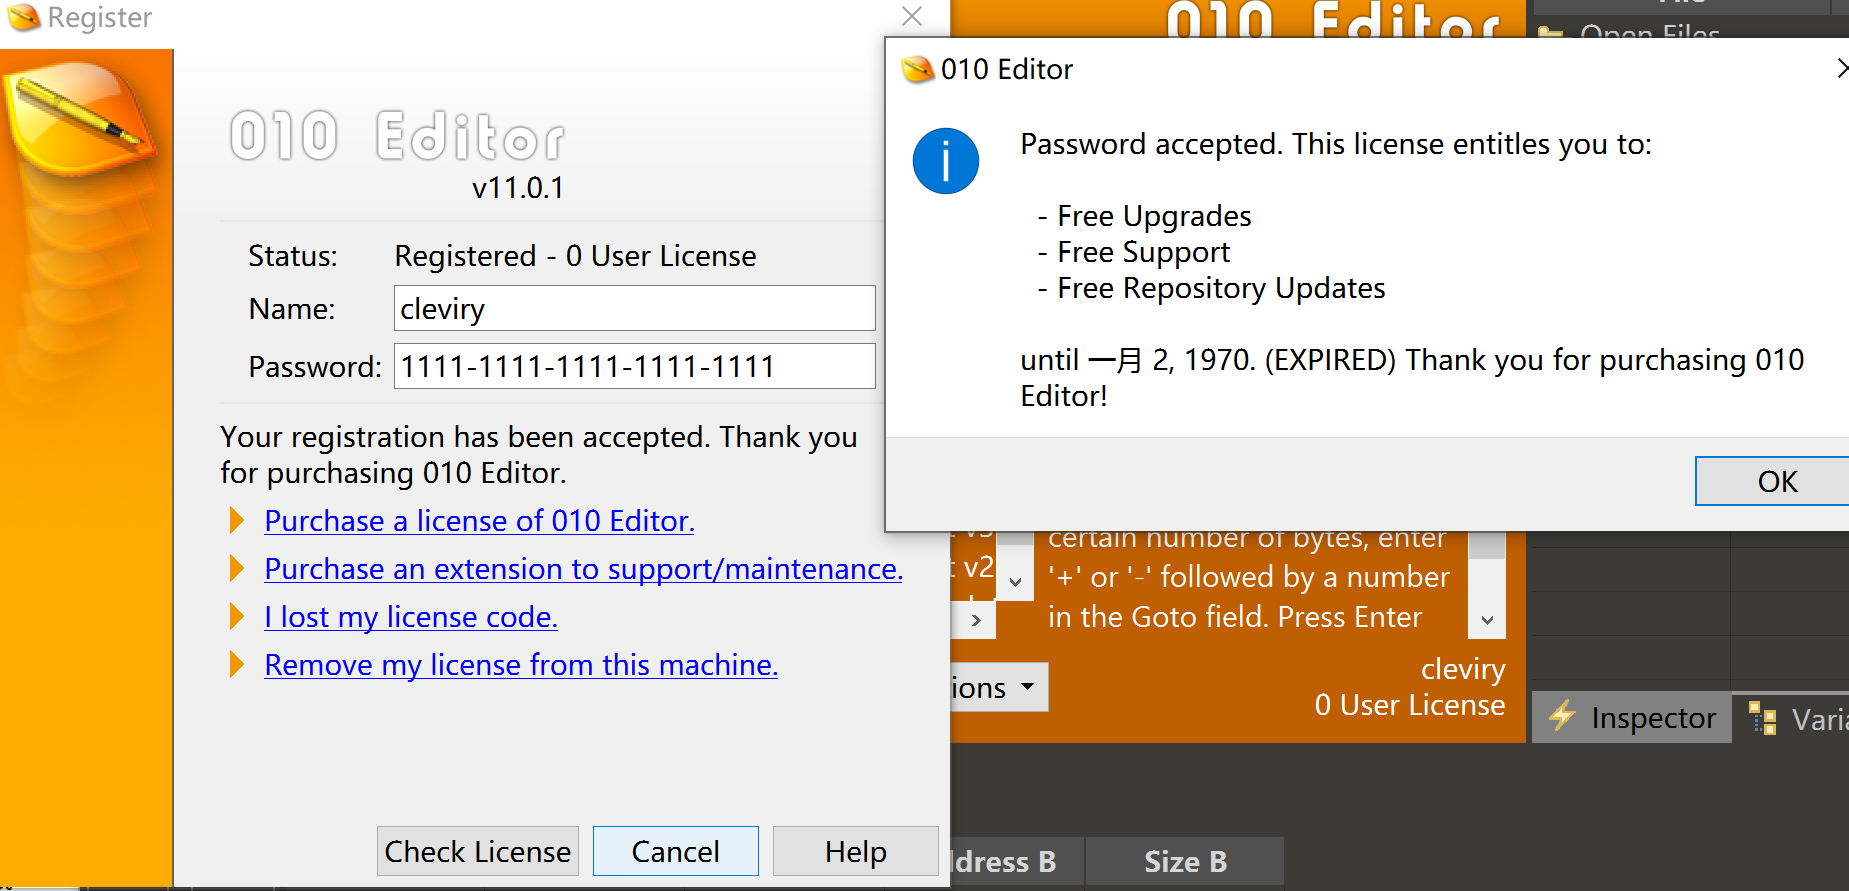Screen dimensions: 1849x891
Task: Click the down arrow next to v2 list
Action: pos(1016,581)
